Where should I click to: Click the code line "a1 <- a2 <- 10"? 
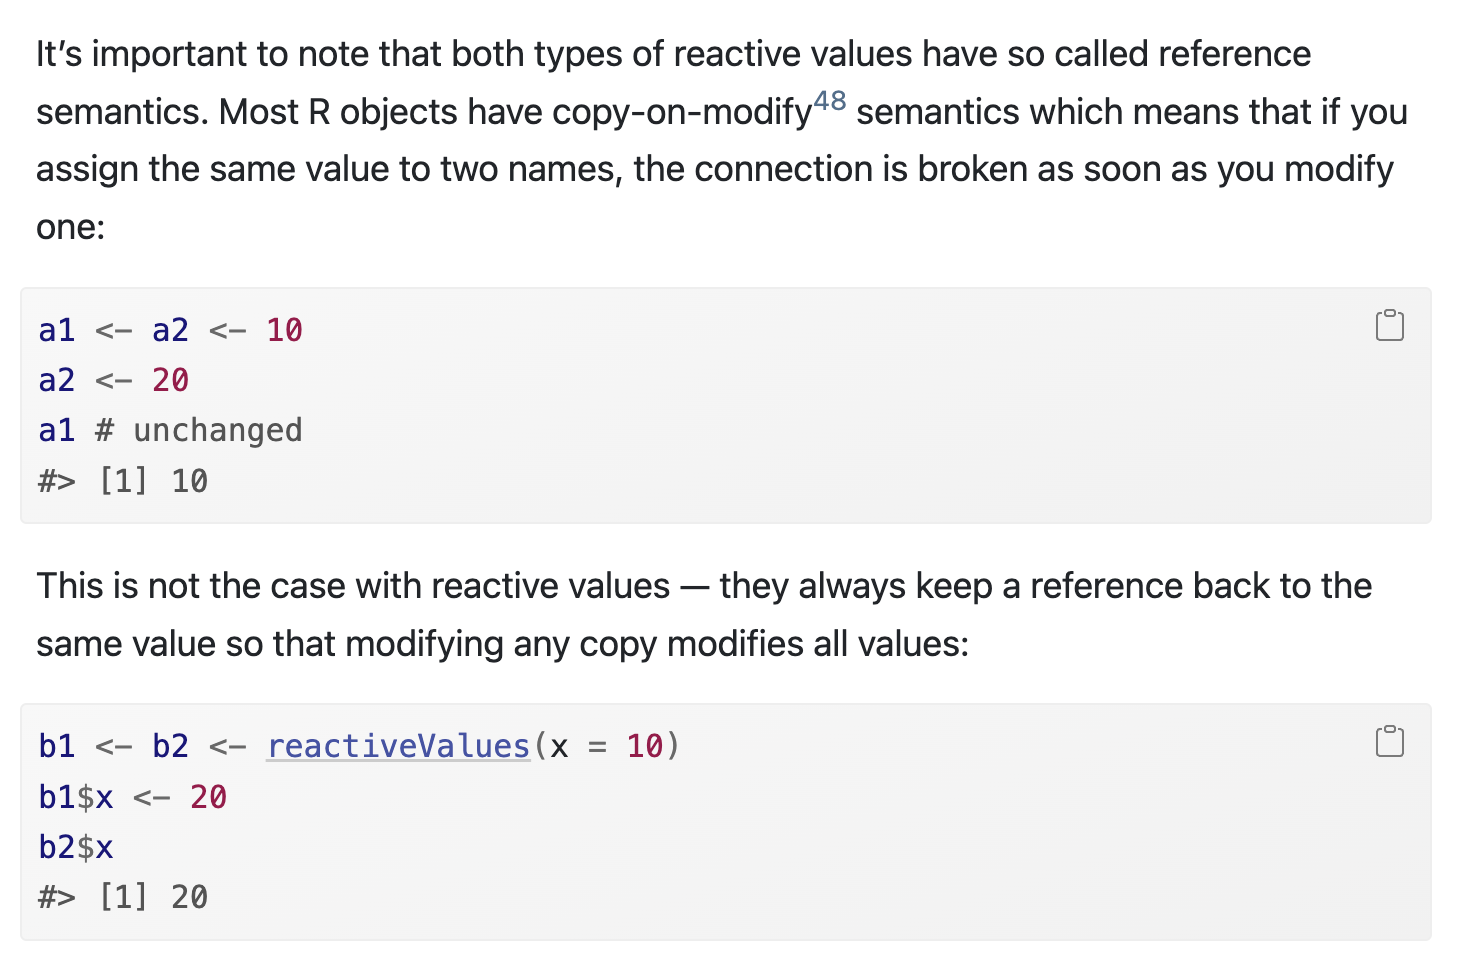click(x=170, y=330)
